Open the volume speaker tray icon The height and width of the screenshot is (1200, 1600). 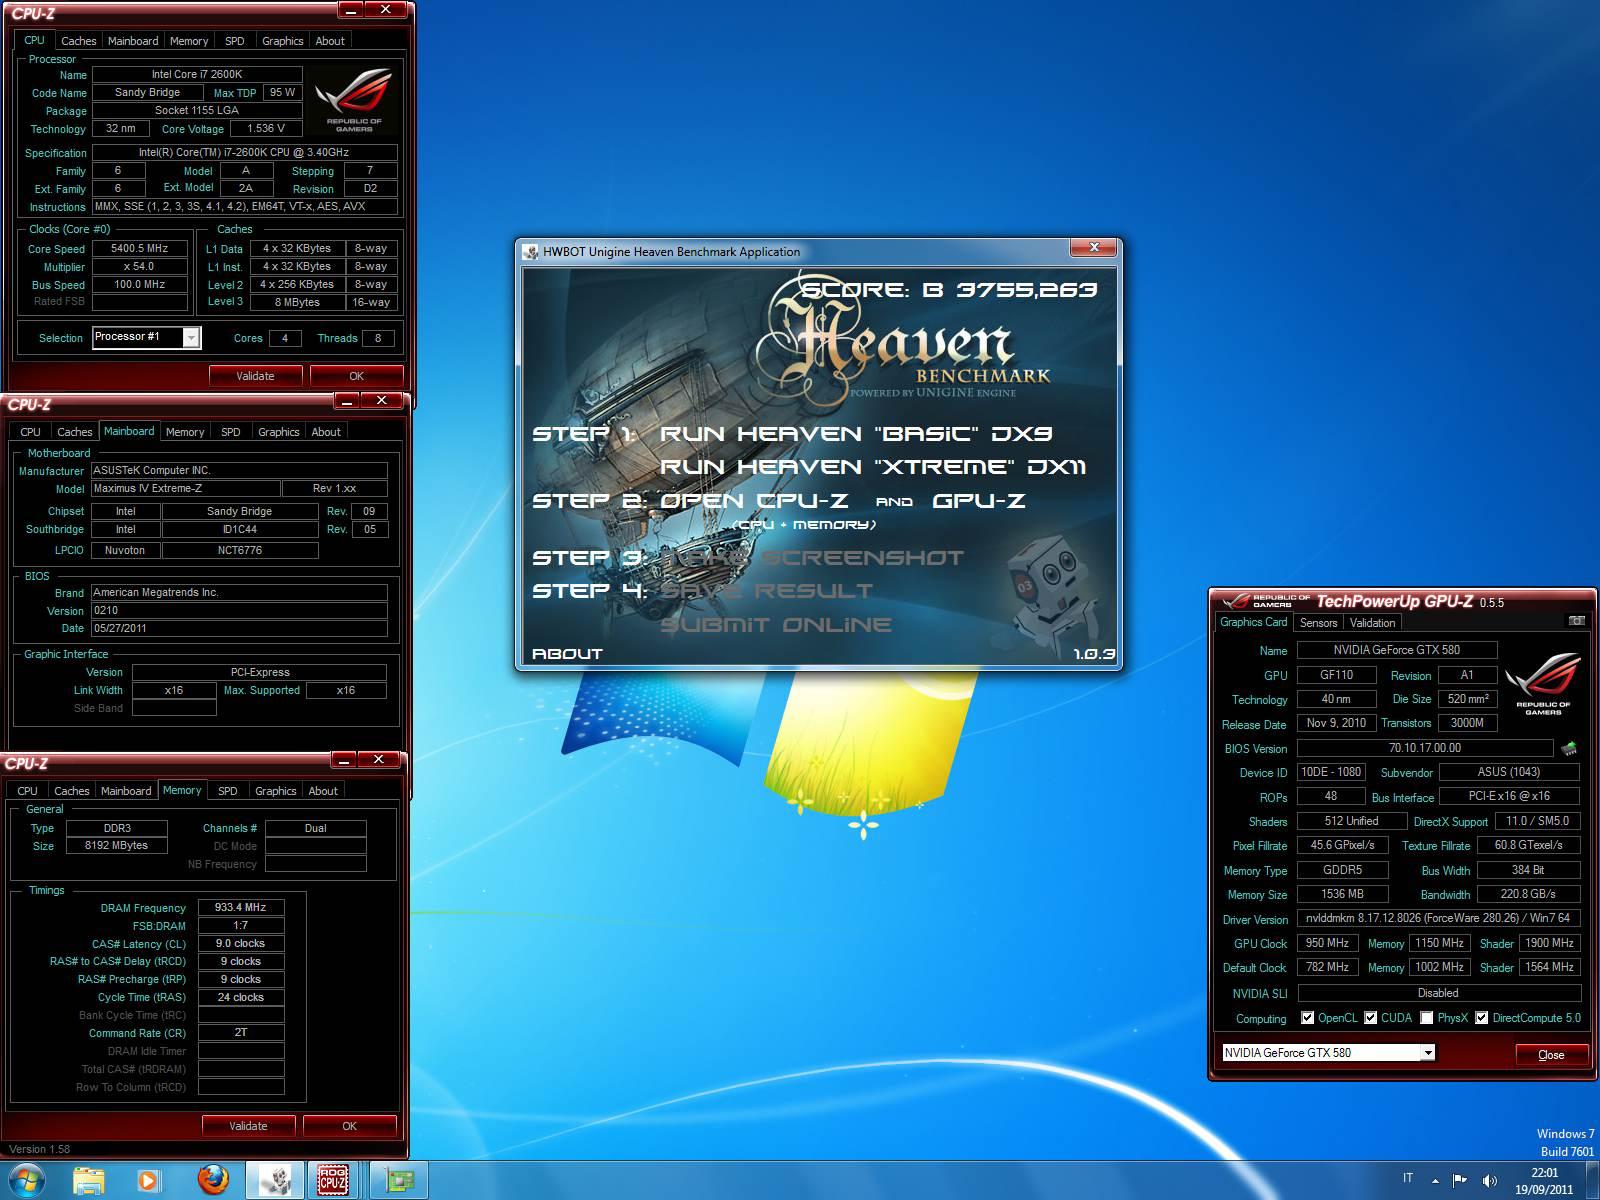coord(1489,1180)
